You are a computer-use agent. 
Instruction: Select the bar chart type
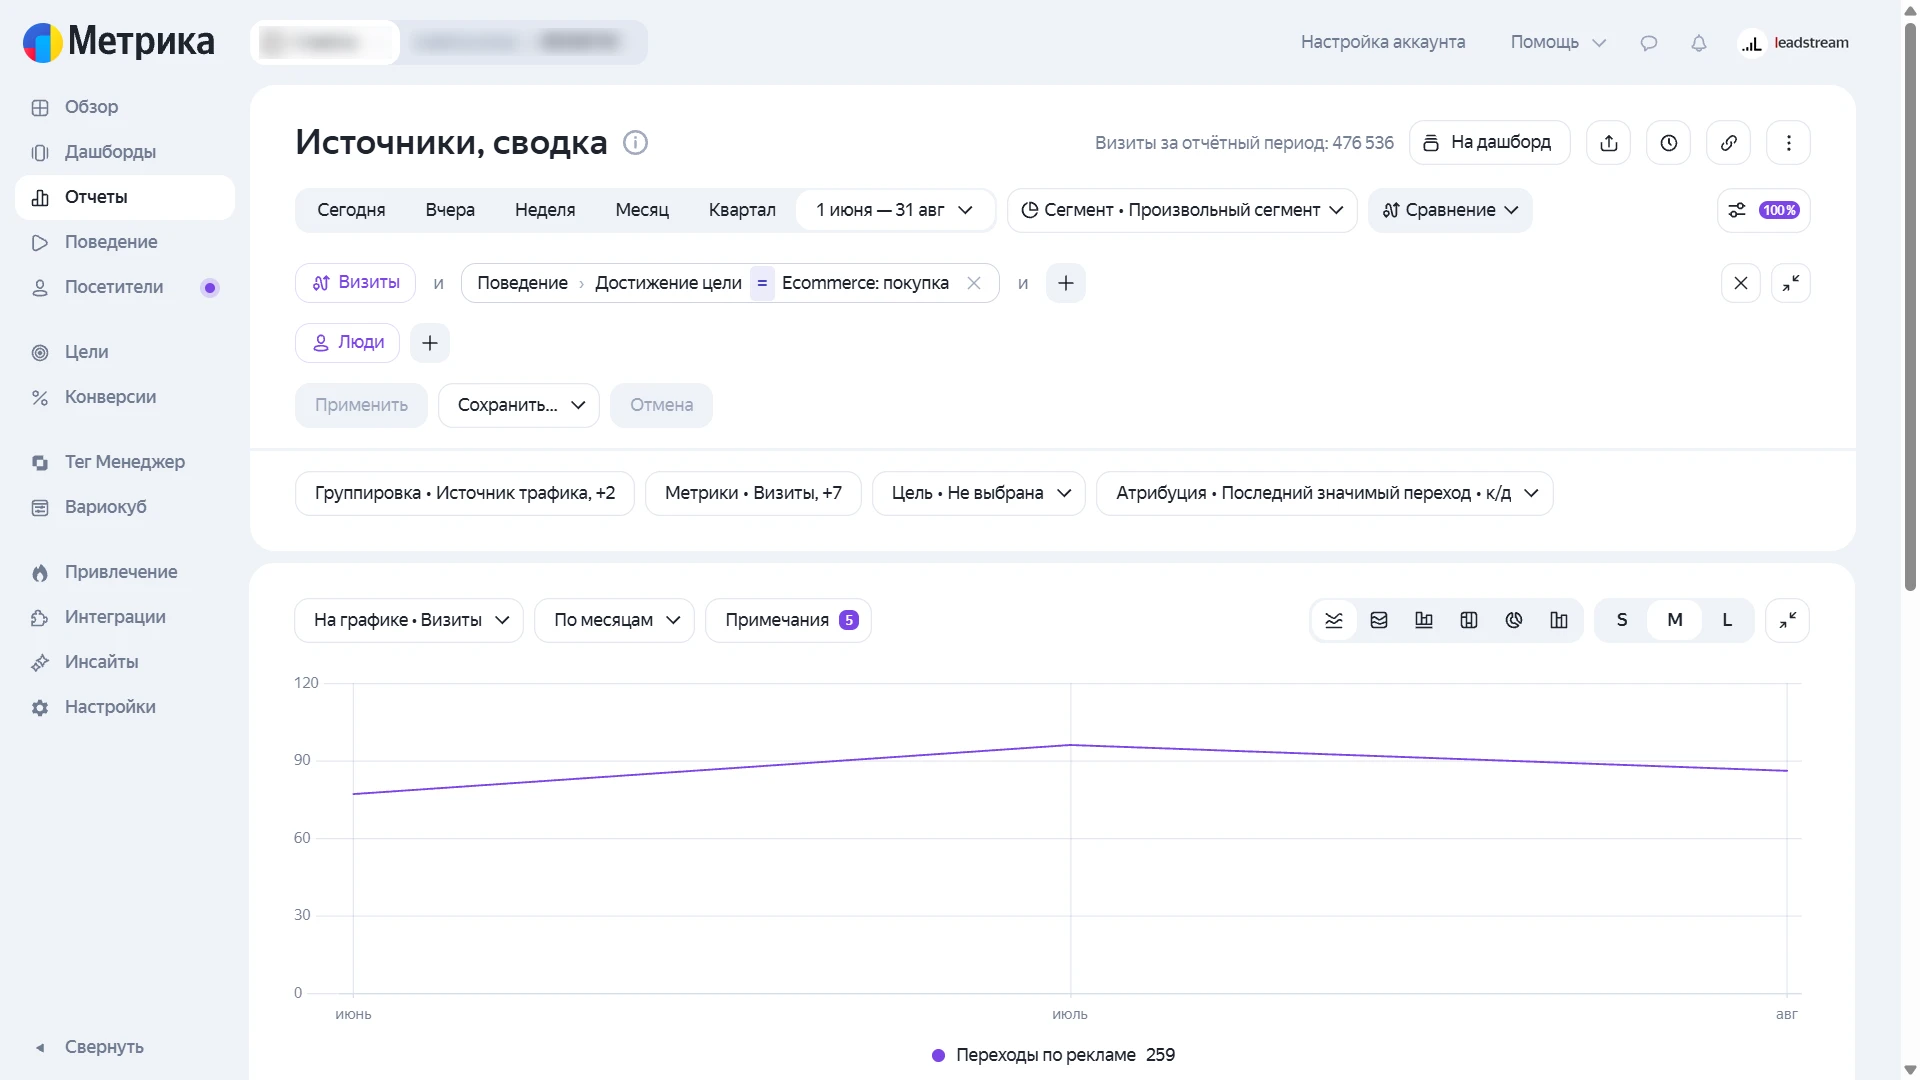[x=1424, y=620]
